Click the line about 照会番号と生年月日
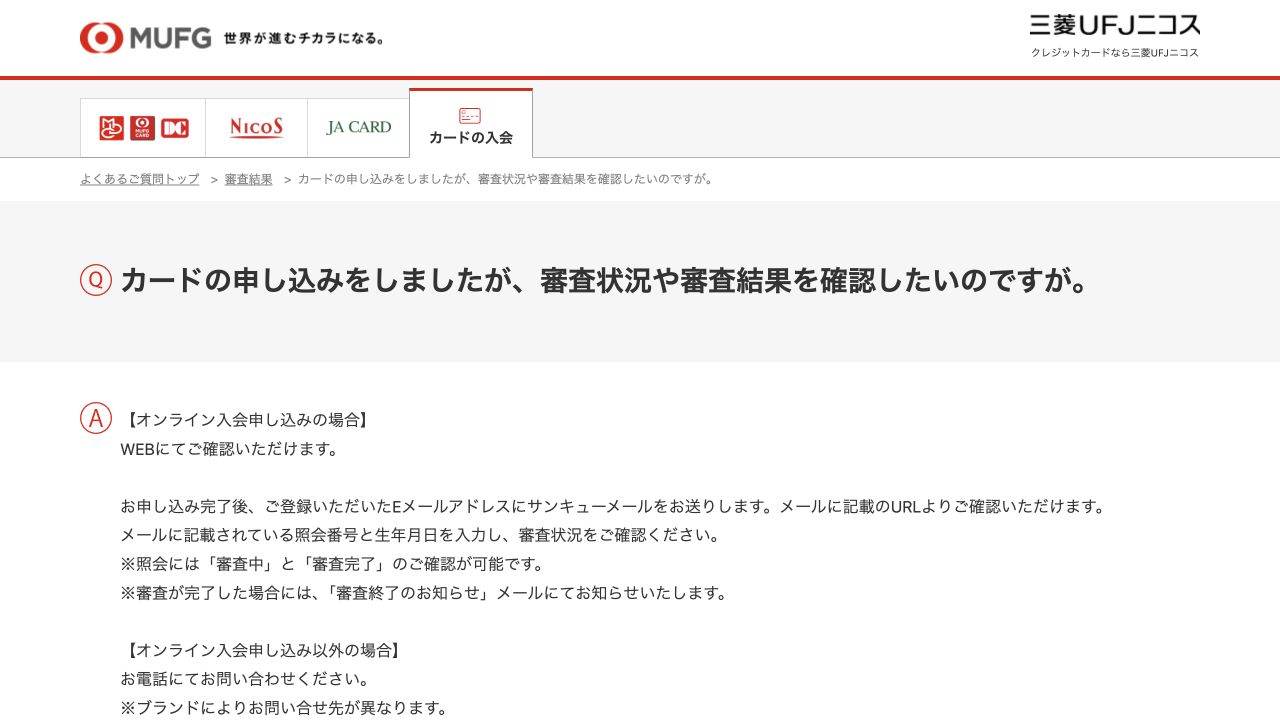The width and height of the screenshot is (1280, 720). [421, 535]
